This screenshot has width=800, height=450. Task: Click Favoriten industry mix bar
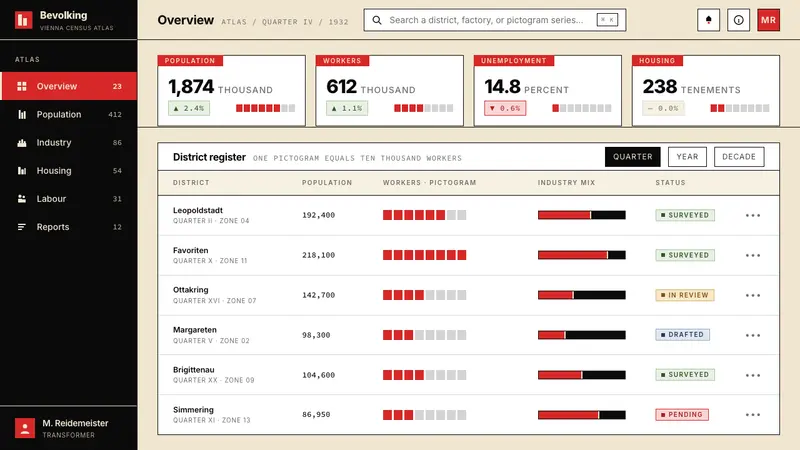coord(582,255)
